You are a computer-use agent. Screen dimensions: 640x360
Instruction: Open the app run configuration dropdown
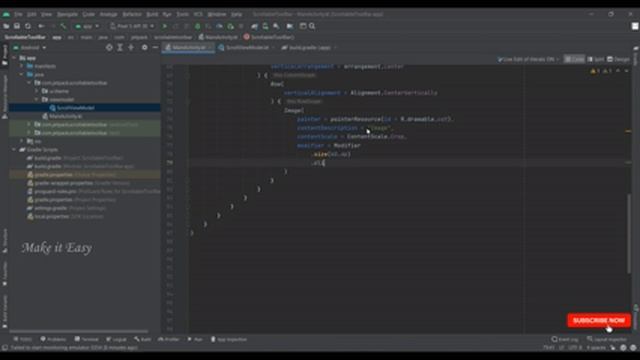pos(87,26)
